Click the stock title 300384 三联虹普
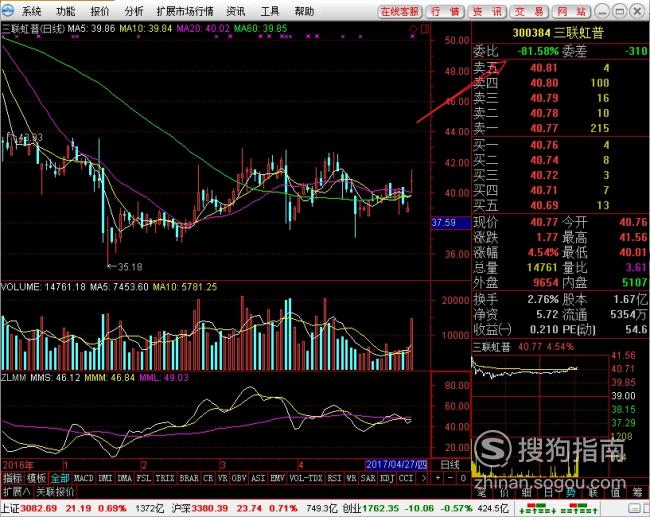This screenshot has height=517, width=650. pyautogui.click(x=558, y=33)
